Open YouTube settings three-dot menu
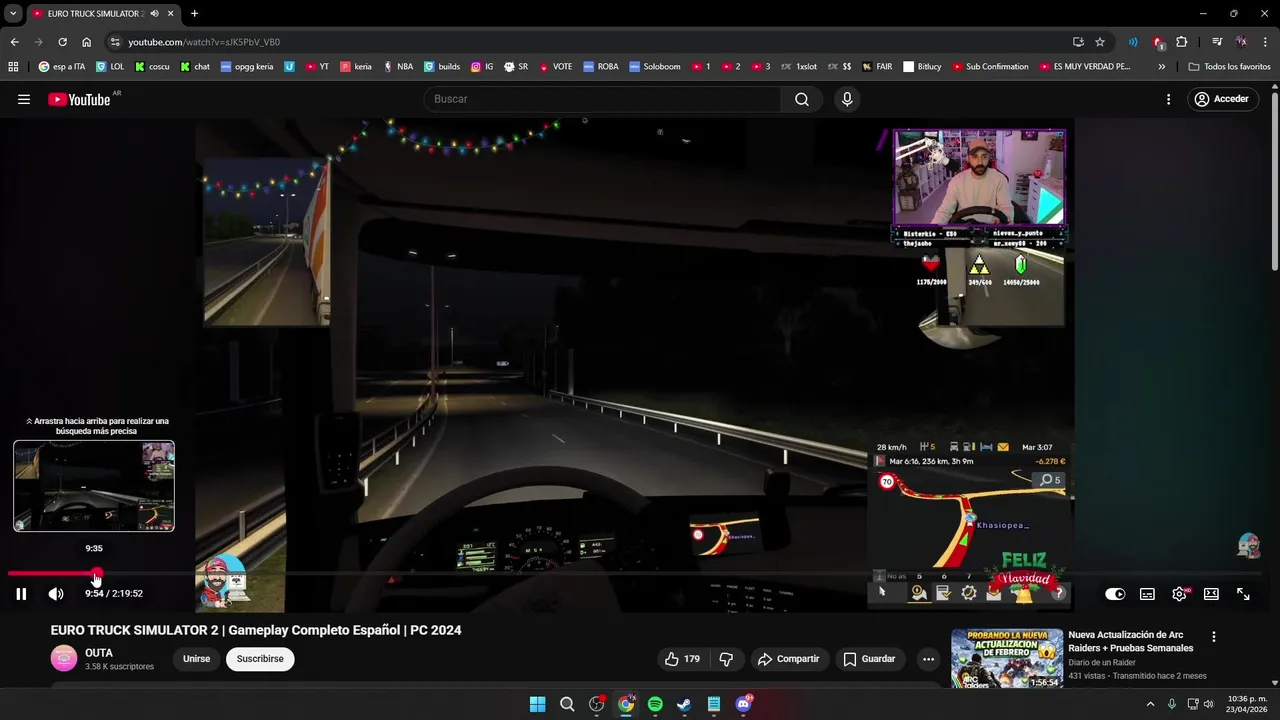 point(1168,99)
